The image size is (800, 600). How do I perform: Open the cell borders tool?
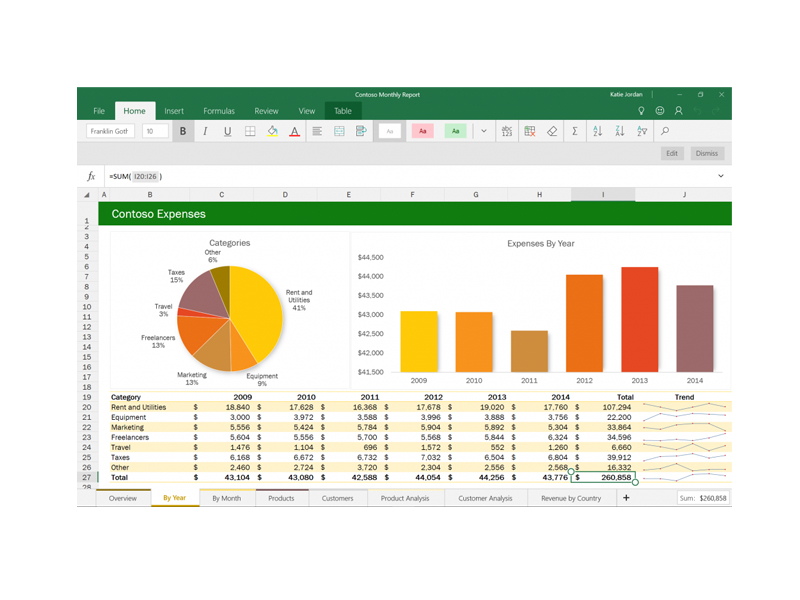(250, 131)
